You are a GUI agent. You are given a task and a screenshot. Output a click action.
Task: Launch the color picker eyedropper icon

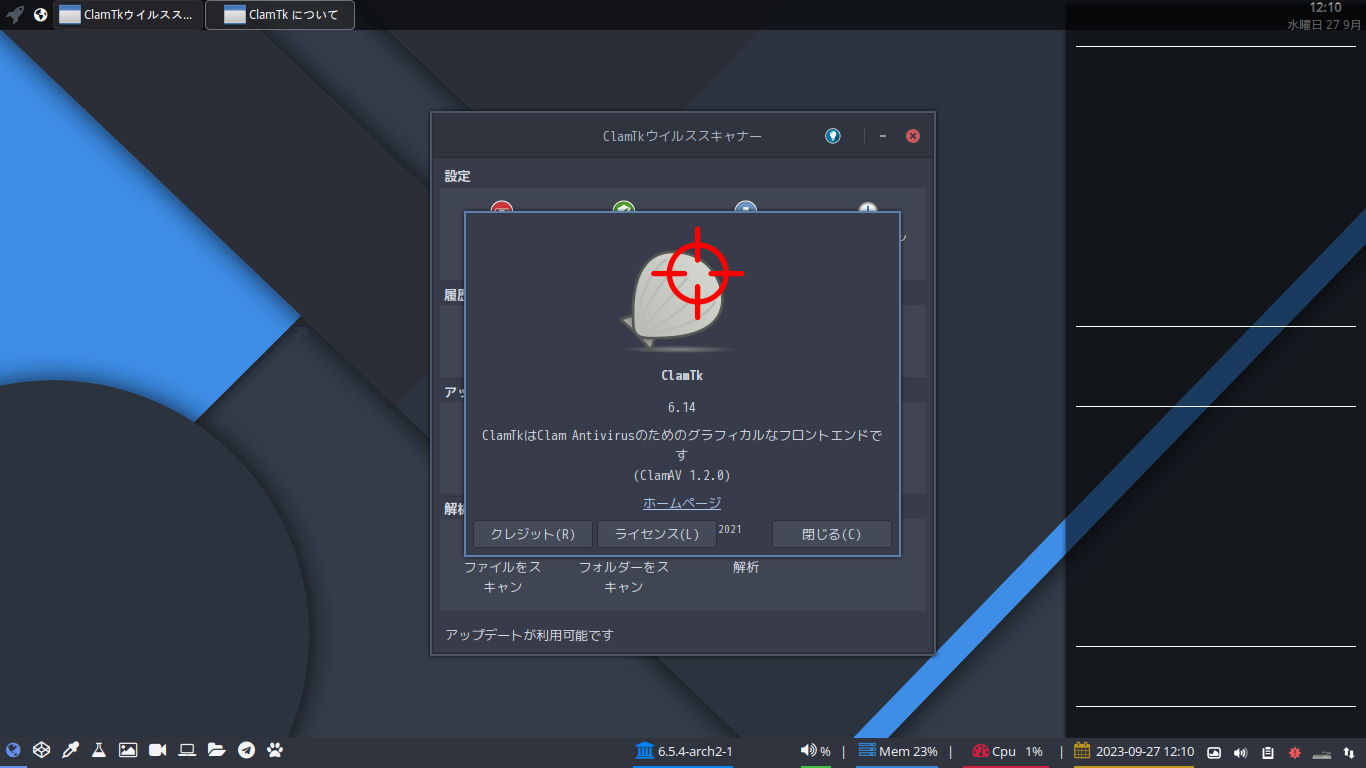(x=70, y=750)
